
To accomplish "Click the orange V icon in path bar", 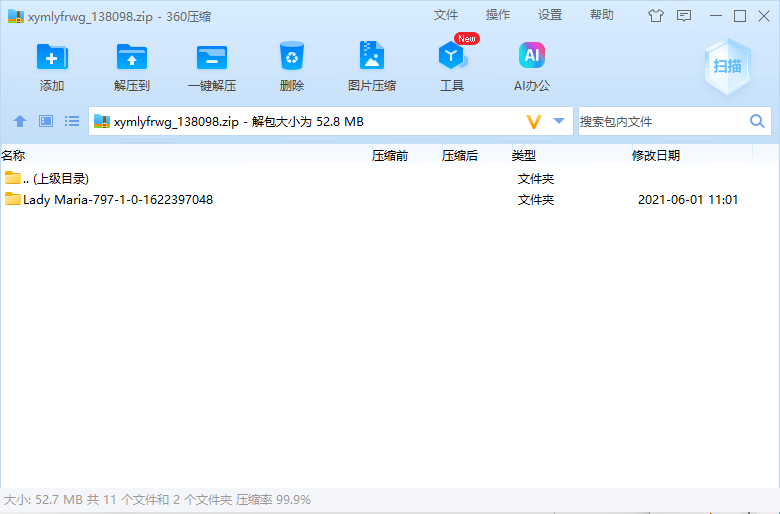I will [534, 121].
